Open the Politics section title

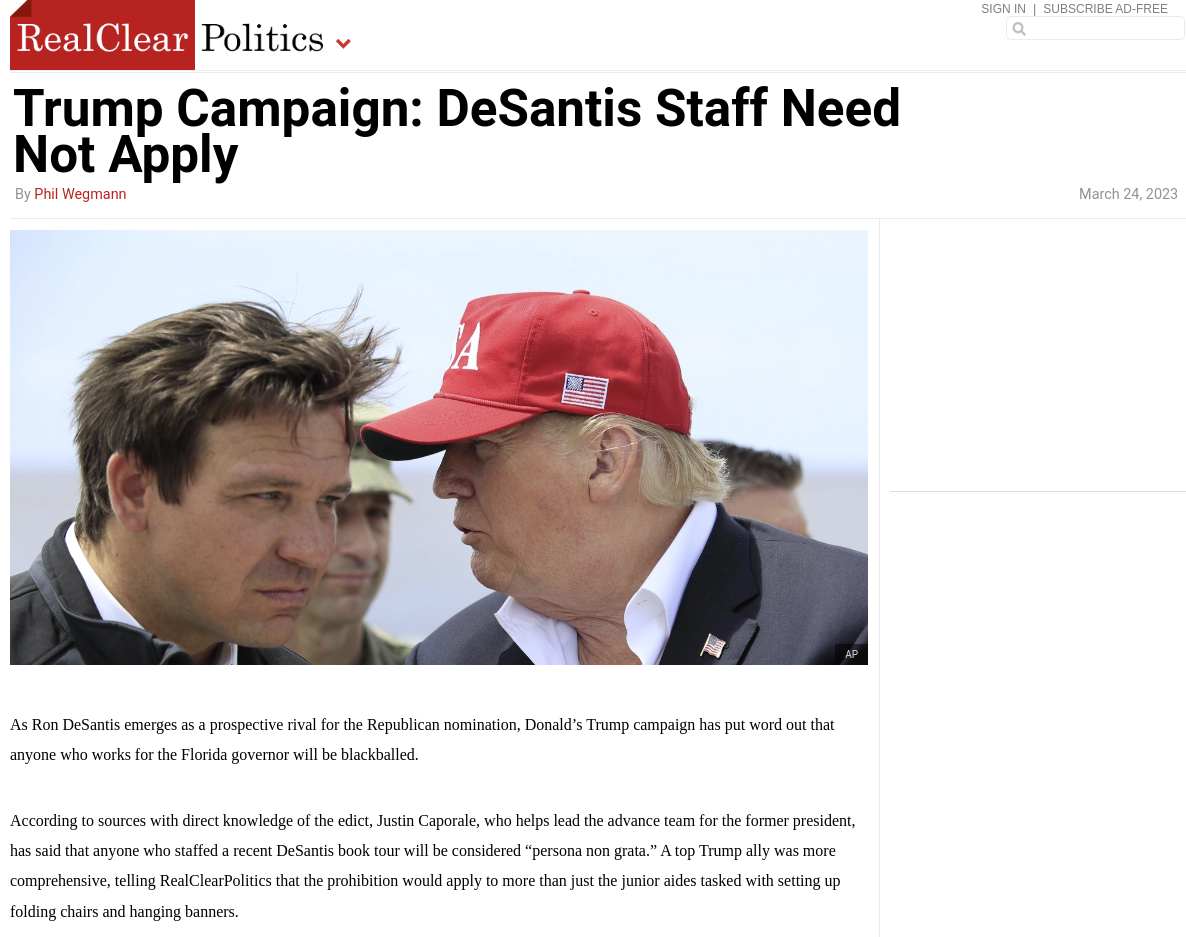[x=262, y=39]
